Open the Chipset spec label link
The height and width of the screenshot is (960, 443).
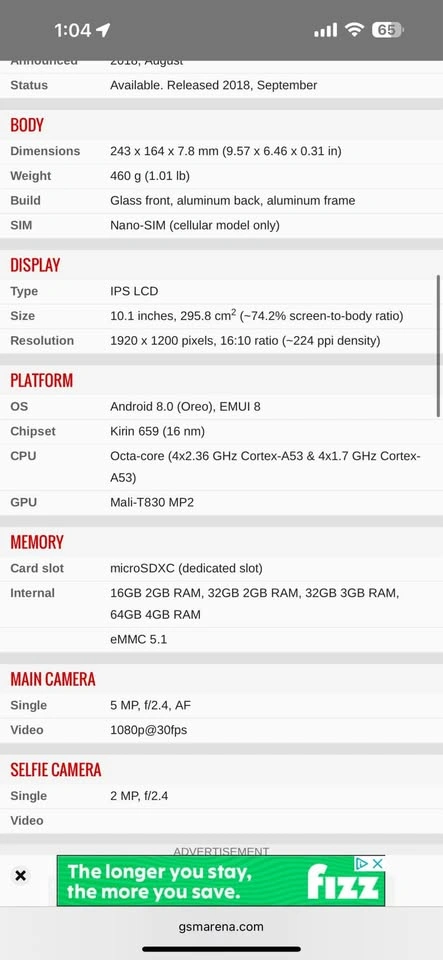pyautogui.click(x=33, y=431)
